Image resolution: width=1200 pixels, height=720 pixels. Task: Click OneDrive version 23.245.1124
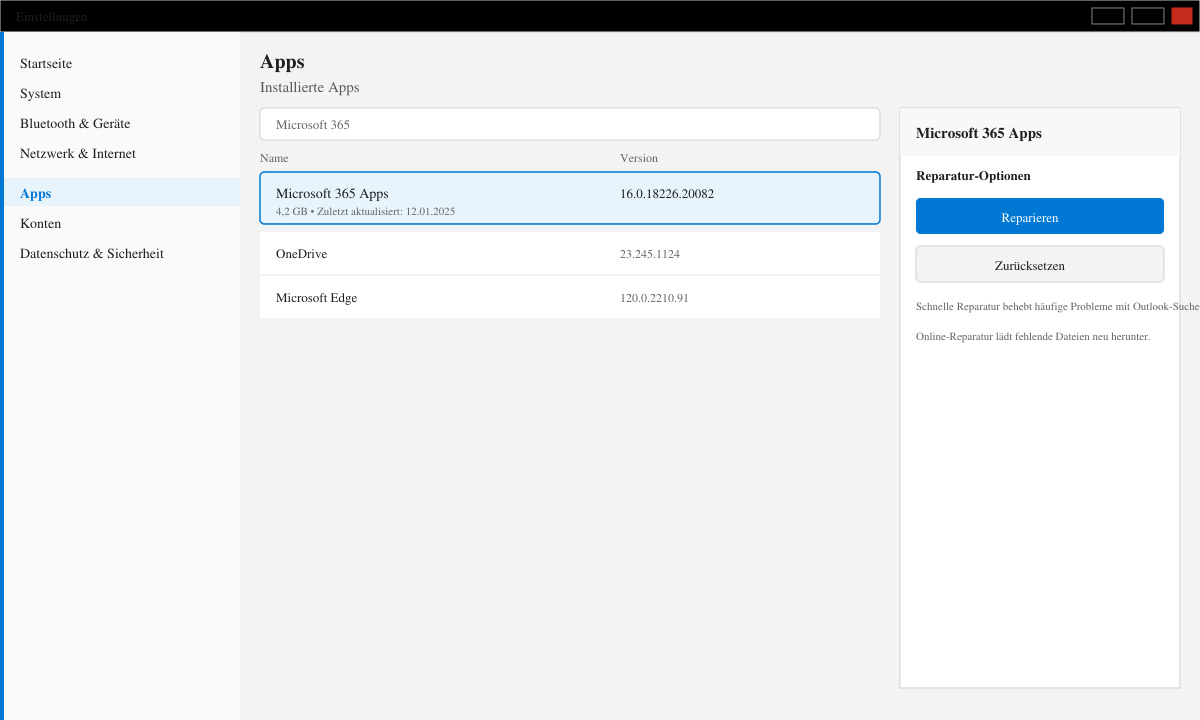click(x=650, y=254)
